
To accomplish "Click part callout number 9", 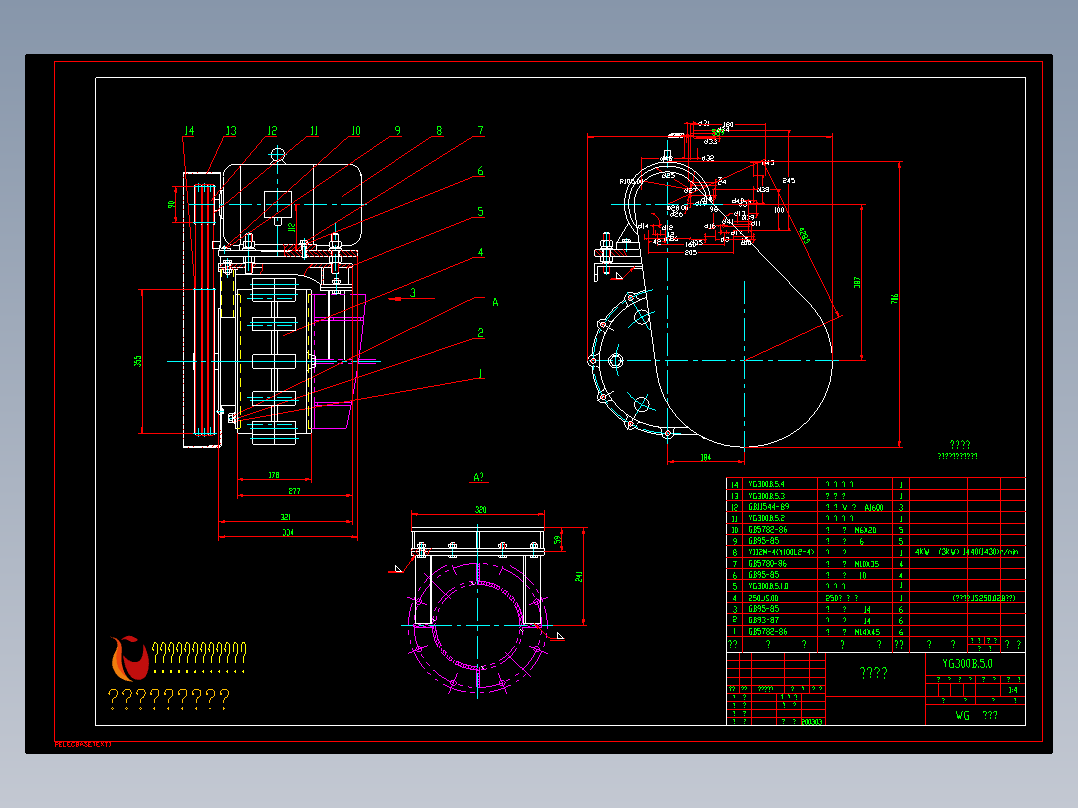I will 397,130.
